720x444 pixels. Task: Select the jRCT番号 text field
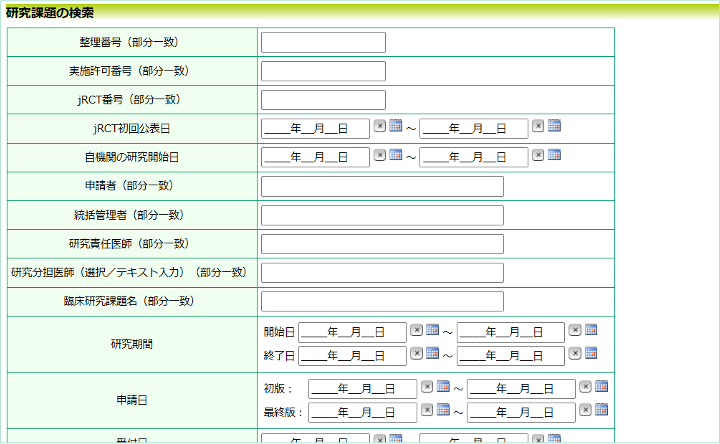322,100
